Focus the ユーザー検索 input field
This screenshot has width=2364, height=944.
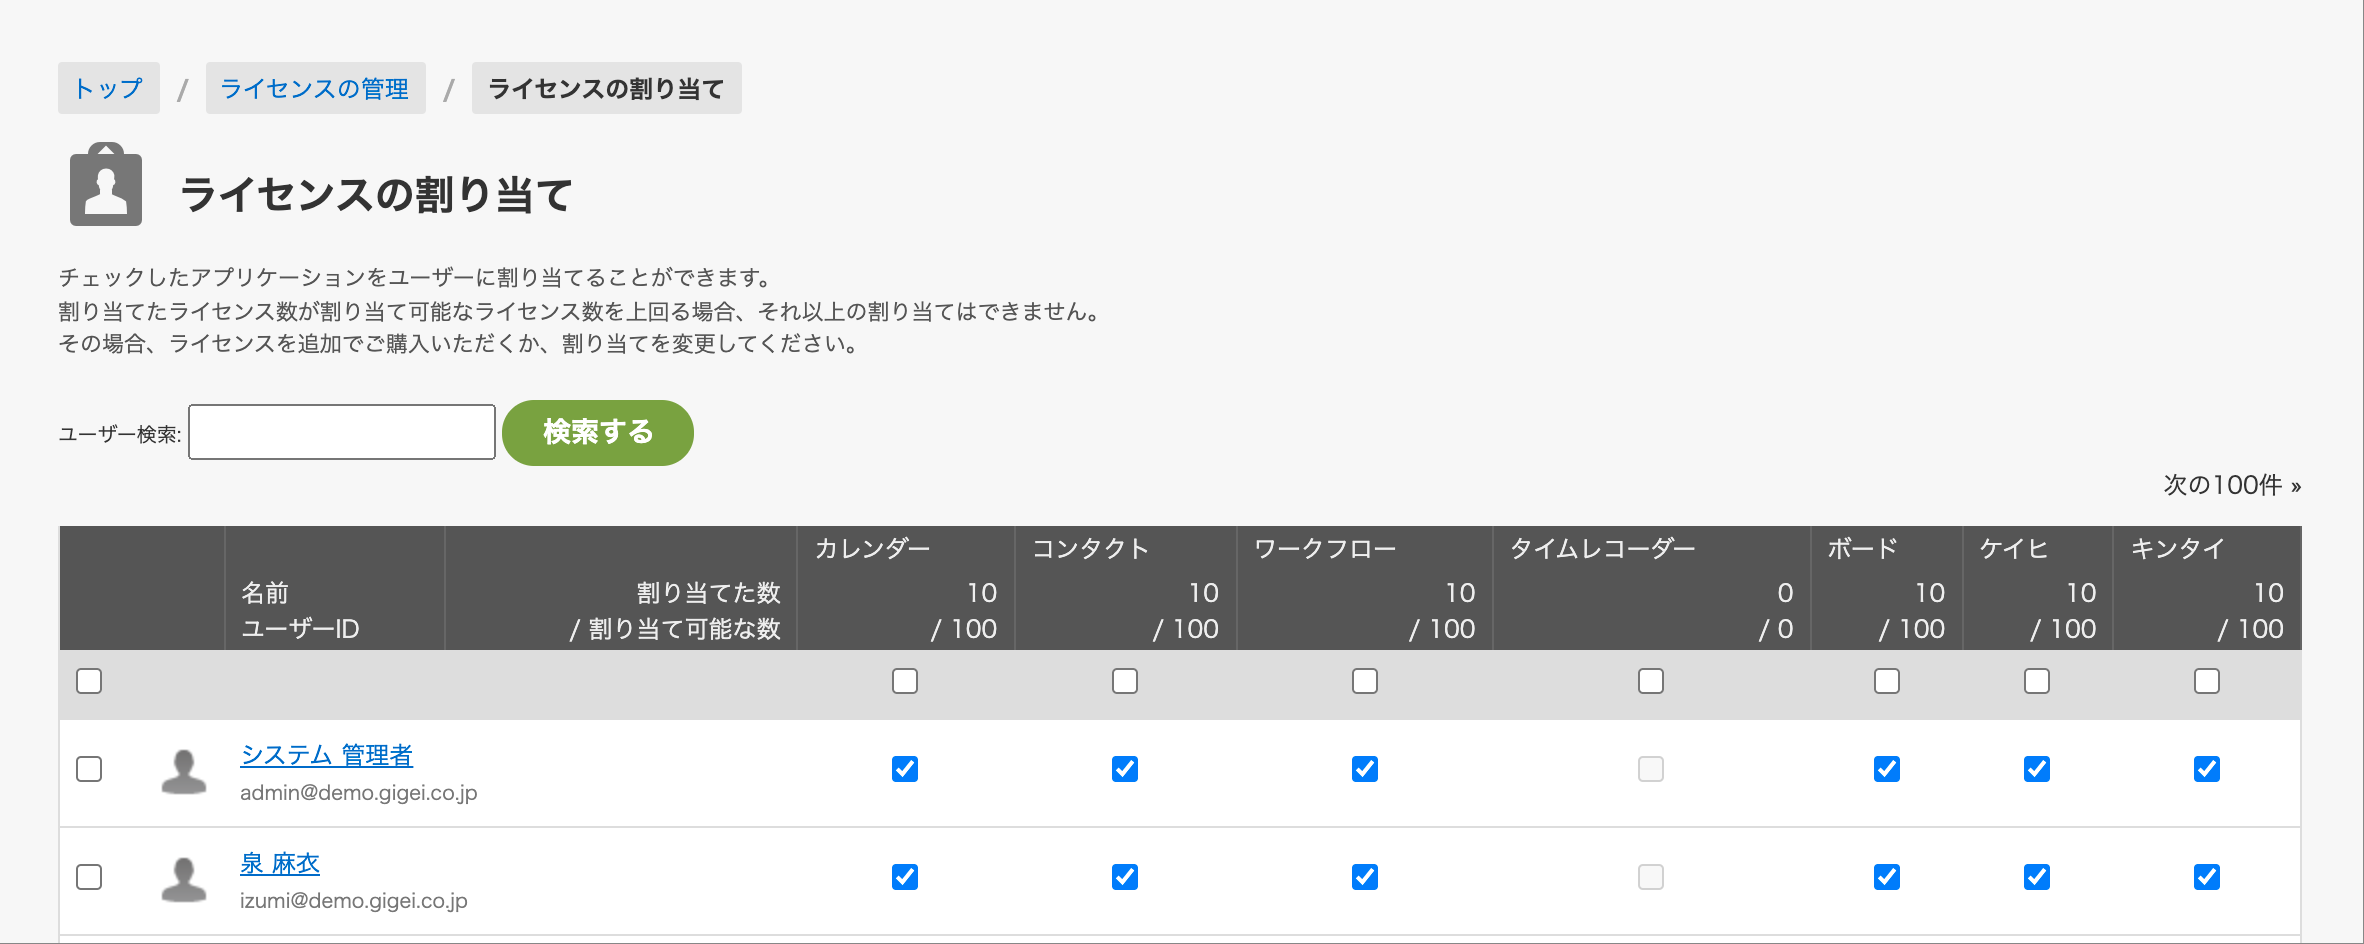coord(342,432)
